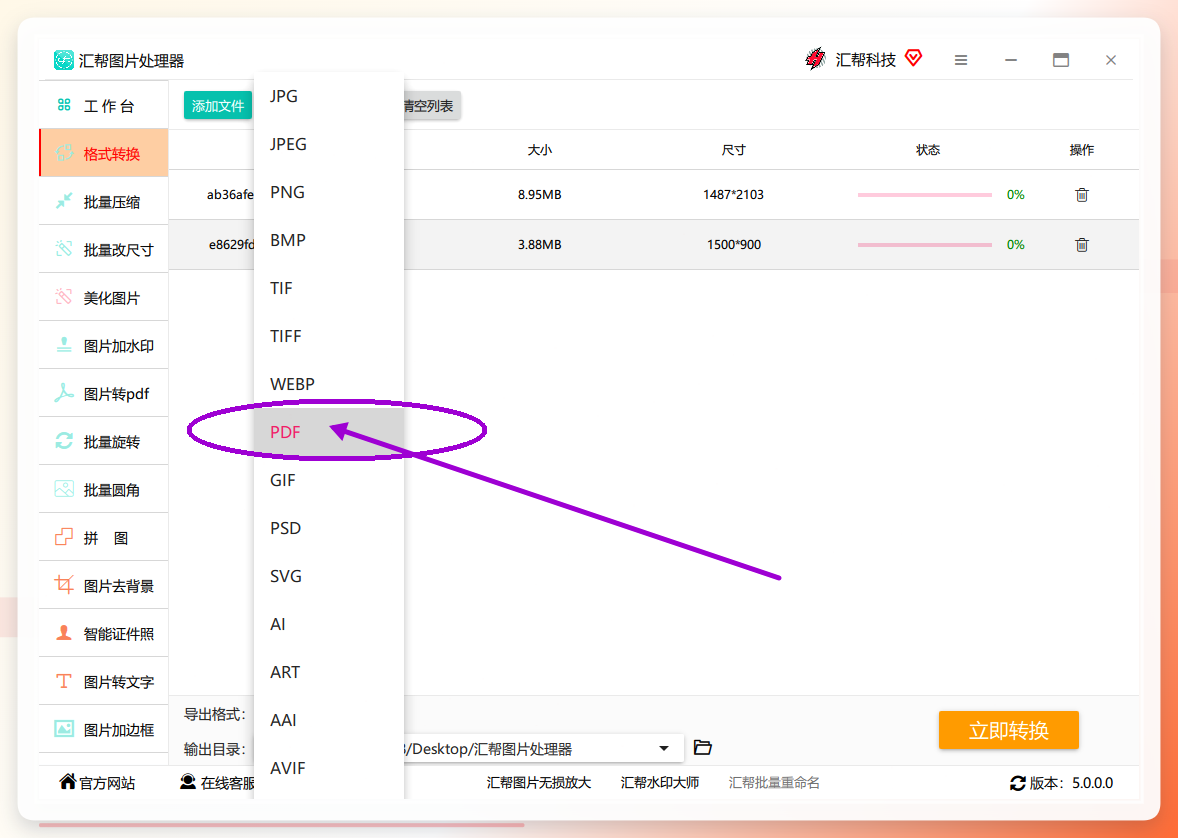Select the 批量改尺寸 resize tool
Screen dimensions: 1178x838
point(104,250)
